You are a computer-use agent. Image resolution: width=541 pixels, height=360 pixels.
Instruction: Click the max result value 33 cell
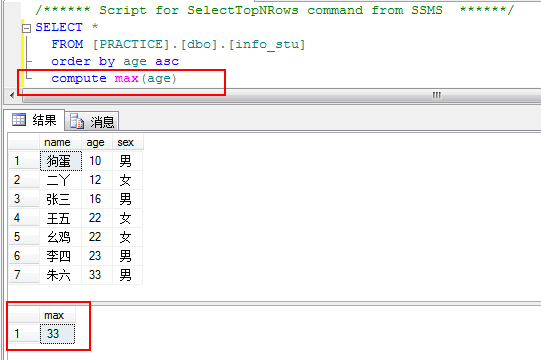point(57,334)
